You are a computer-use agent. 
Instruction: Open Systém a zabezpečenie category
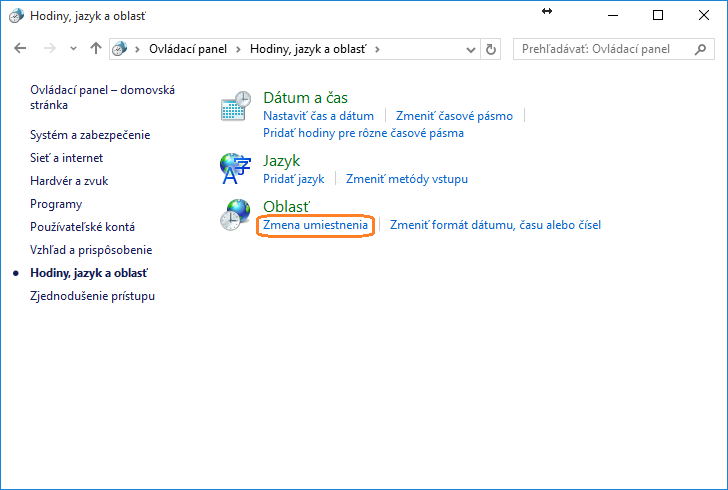pyautogui.click(x=90, y=135)
